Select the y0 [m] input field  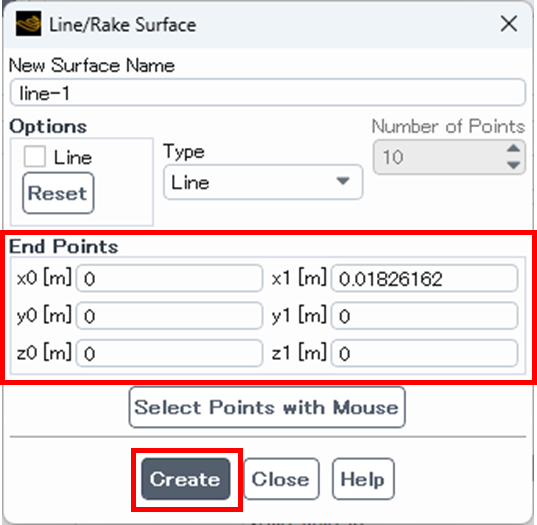[x=170, y=316]
